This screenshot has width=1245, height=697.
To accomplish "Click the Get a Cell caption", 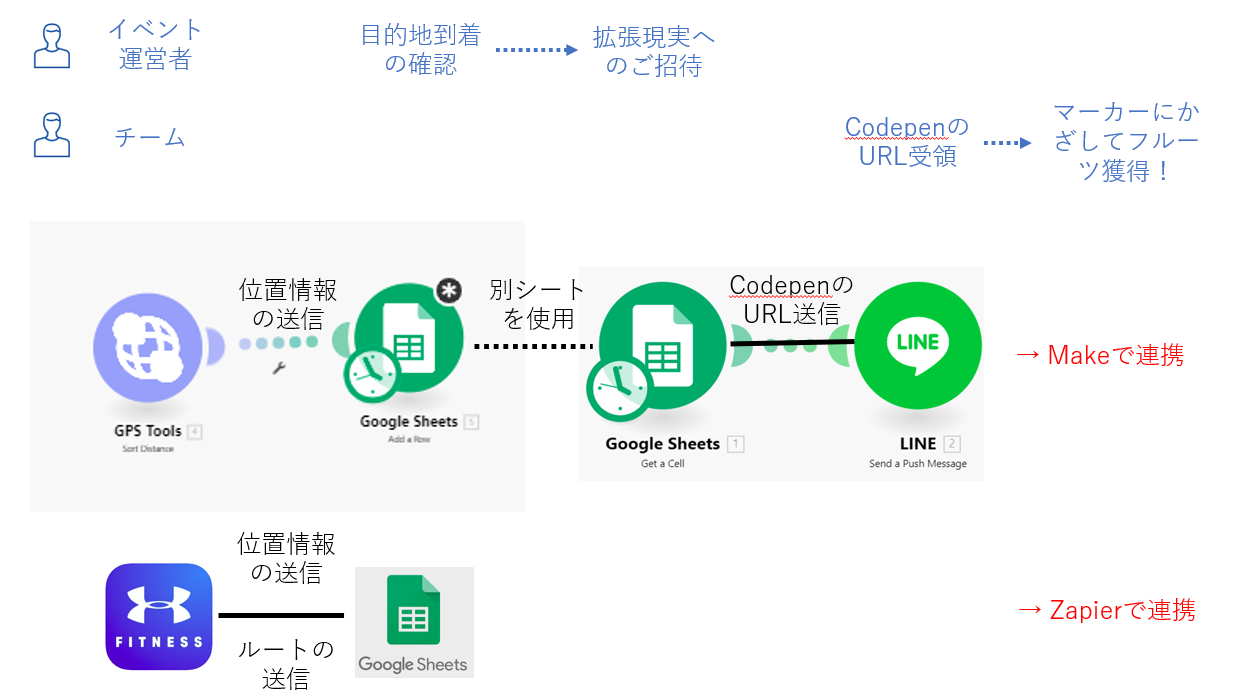I will 663,463.
